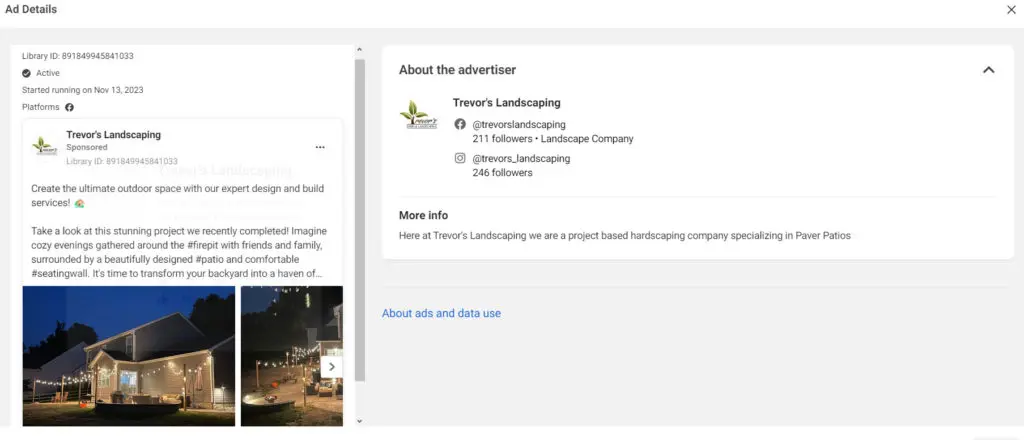Click the ad preview scroll up arrow
The image size is (1024, 440).
coord(359,50)
